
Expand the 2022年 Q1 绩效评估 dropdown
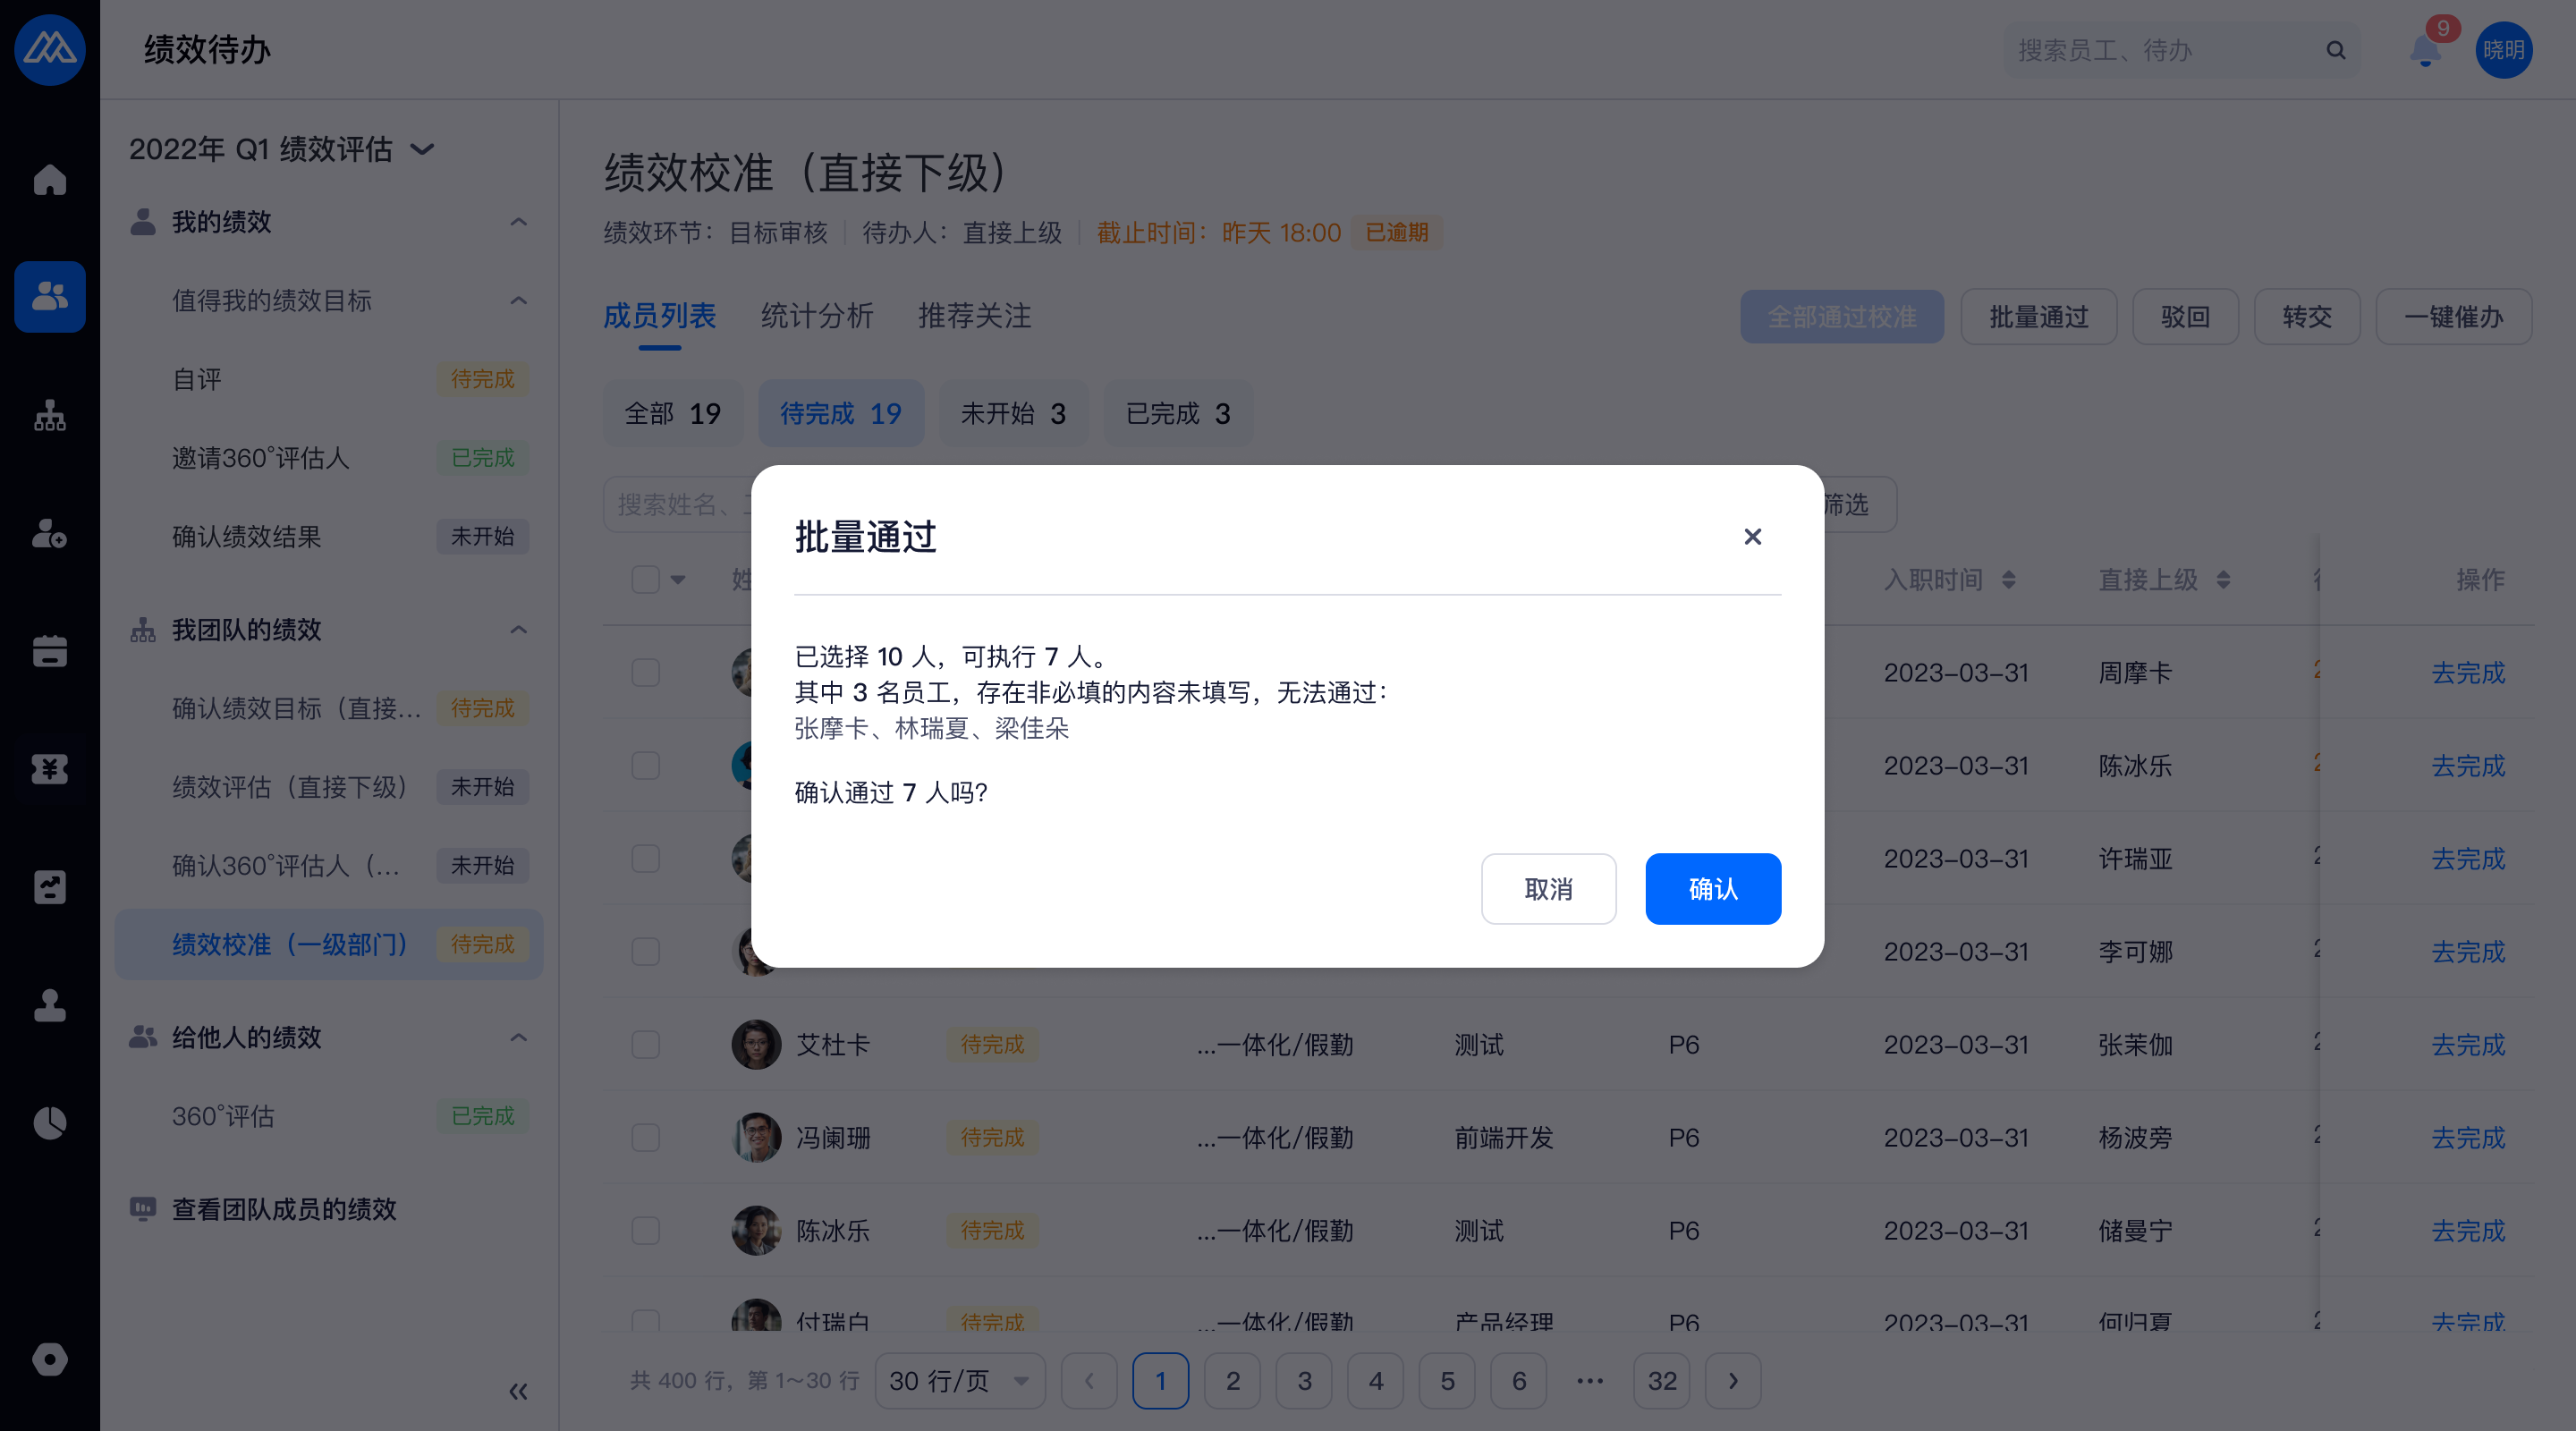pyautogui.click(x=423, y=149)
